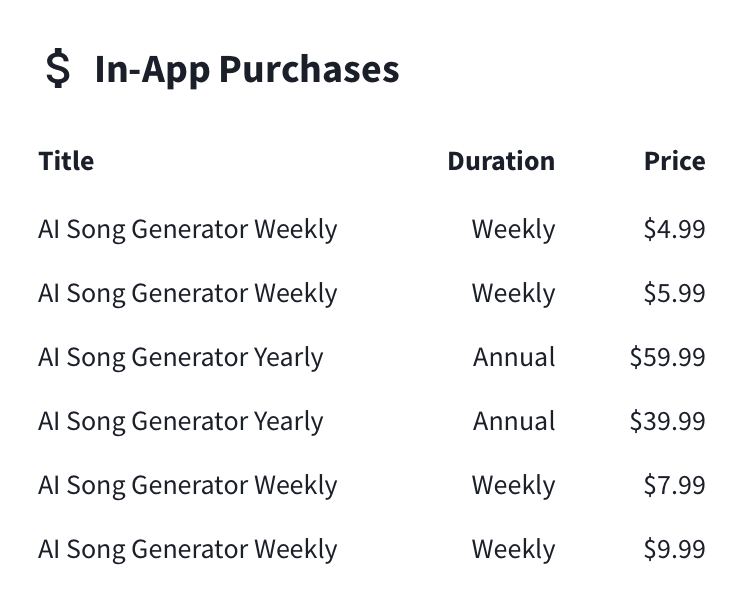Viewport: 742px width, 610px height.
Task: Click the $9.99 price
Action: (674, 549)
